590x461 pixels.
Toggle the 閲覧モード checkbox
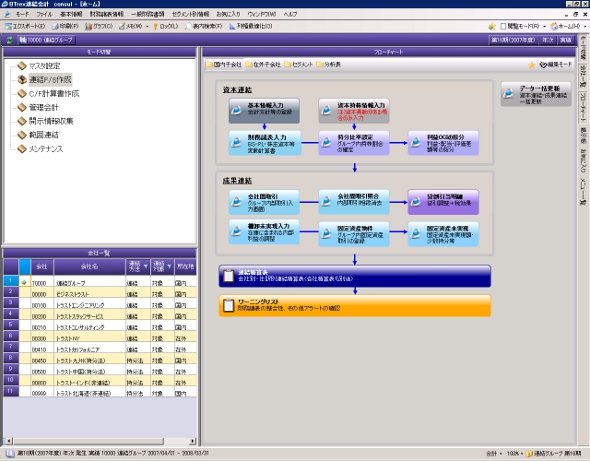(x=503, y=26)
